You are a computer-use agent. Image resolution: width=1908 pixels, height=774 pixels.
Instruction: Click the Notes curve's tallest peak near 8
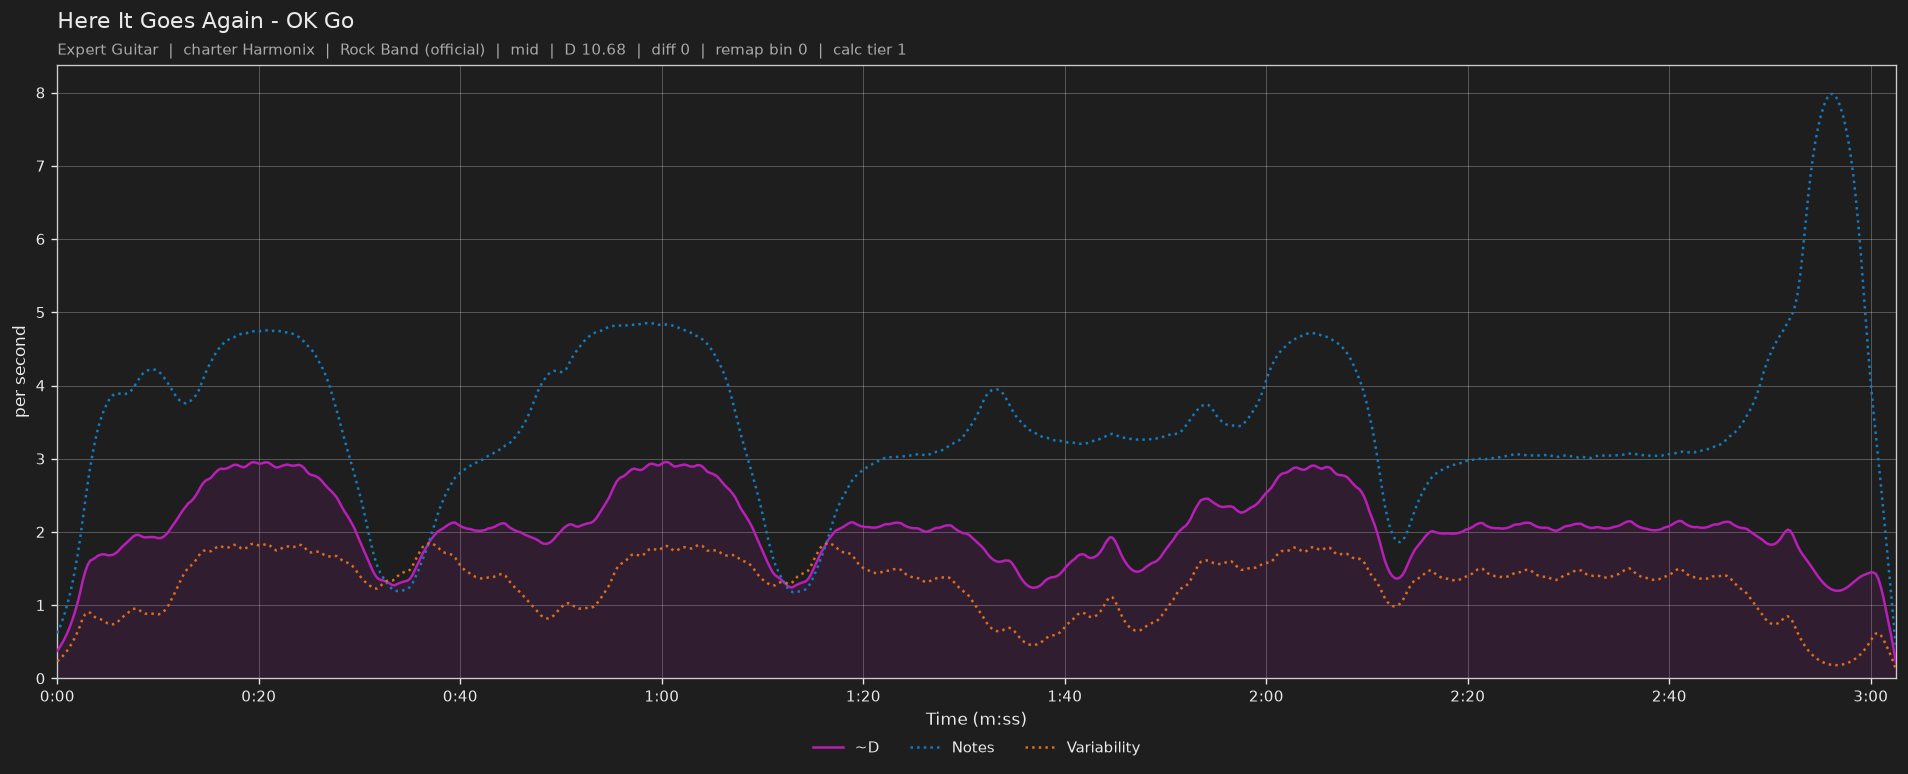point(1832,95)
